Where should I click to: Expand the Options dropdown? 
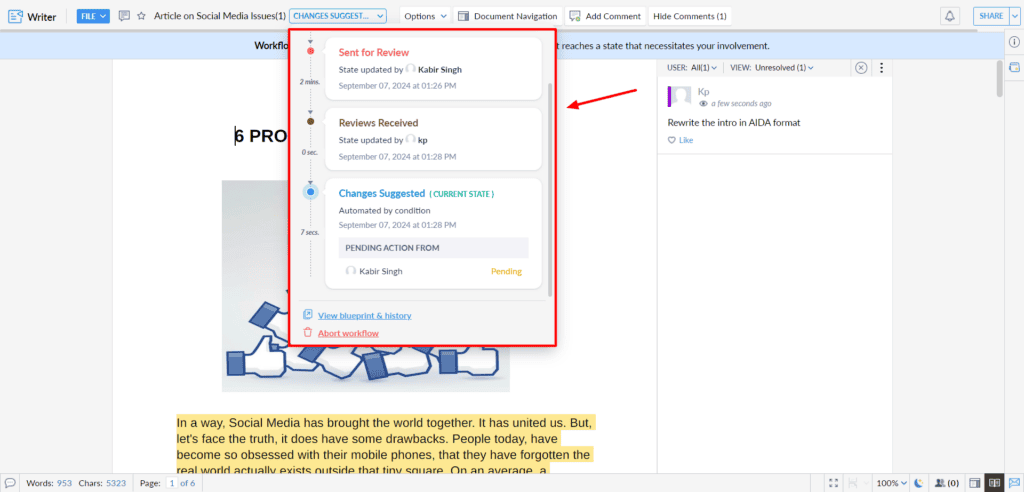425,16
